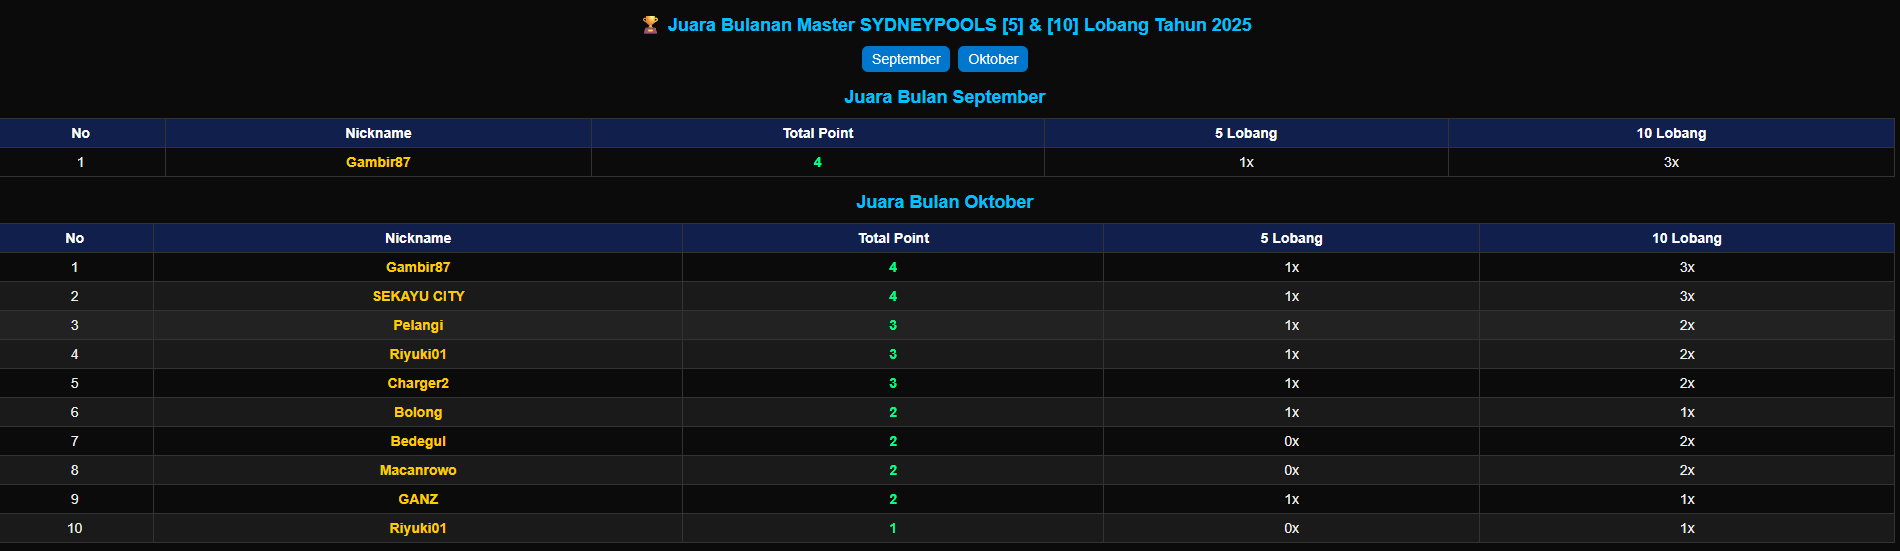Select Gambir87 in the September table
1900x551 pixels.
pyautogui.click(x=378, y=162)
